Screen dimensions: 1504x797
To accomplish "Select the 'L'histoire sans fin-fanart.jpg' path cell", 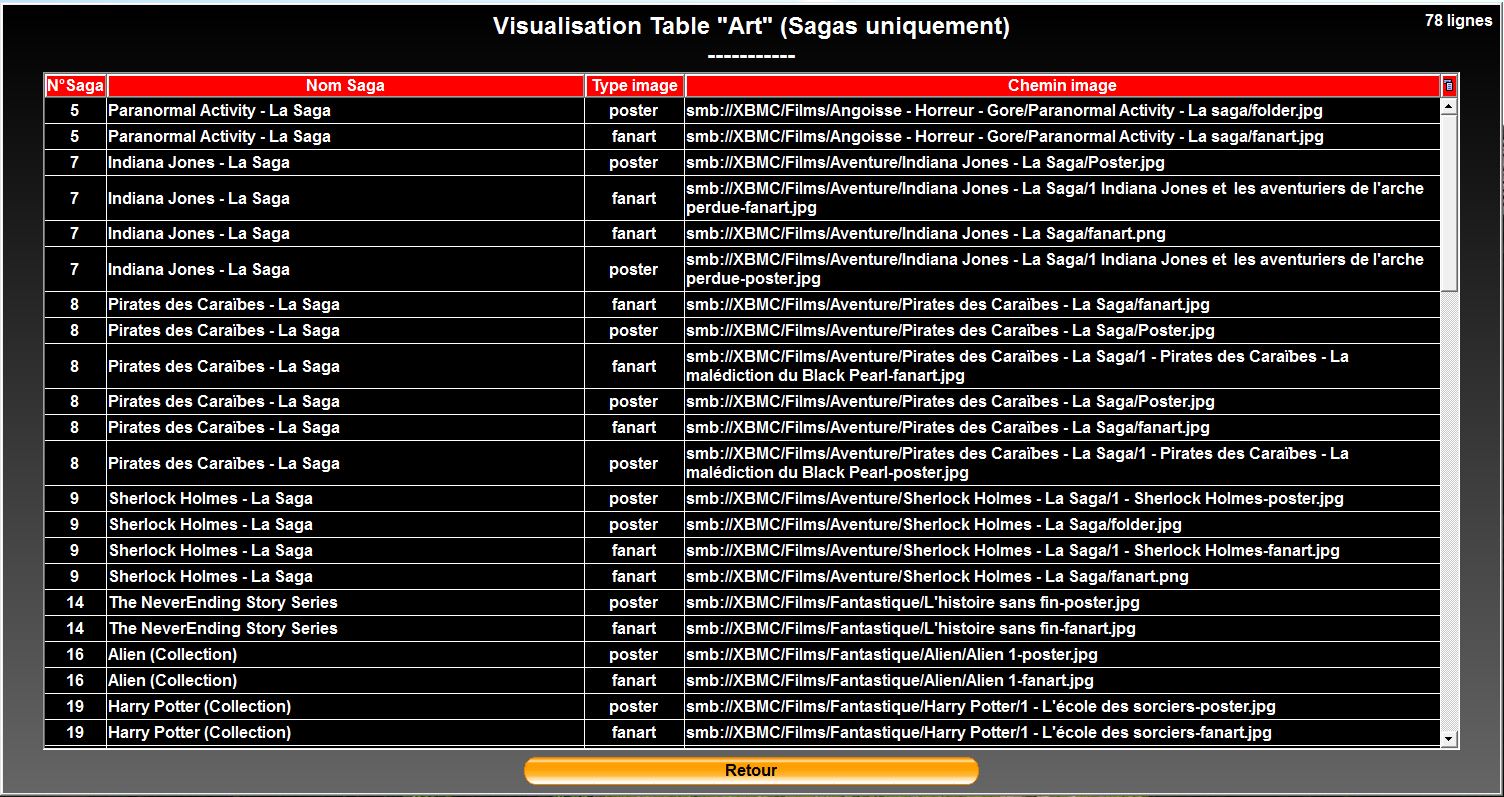I will click(x=1062, y=629).
